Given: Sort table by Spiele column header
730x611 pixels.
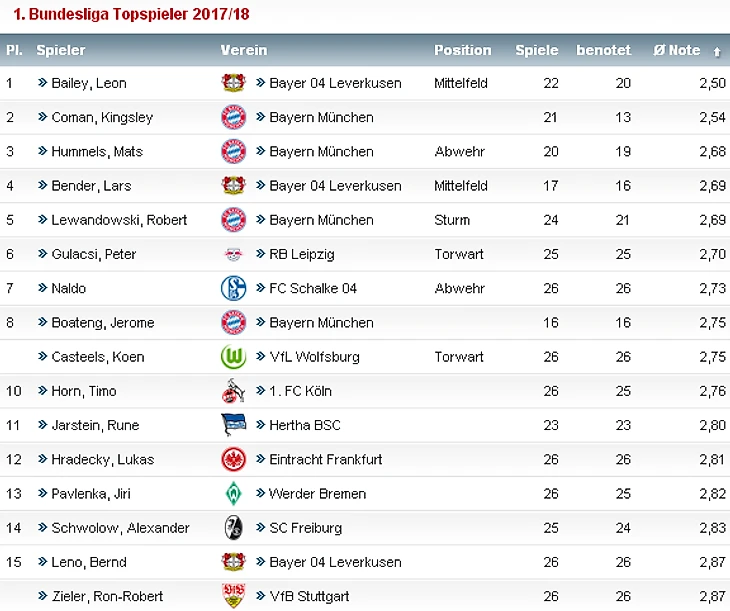Looking at the screenshot, I should click(x=537, y=50).
